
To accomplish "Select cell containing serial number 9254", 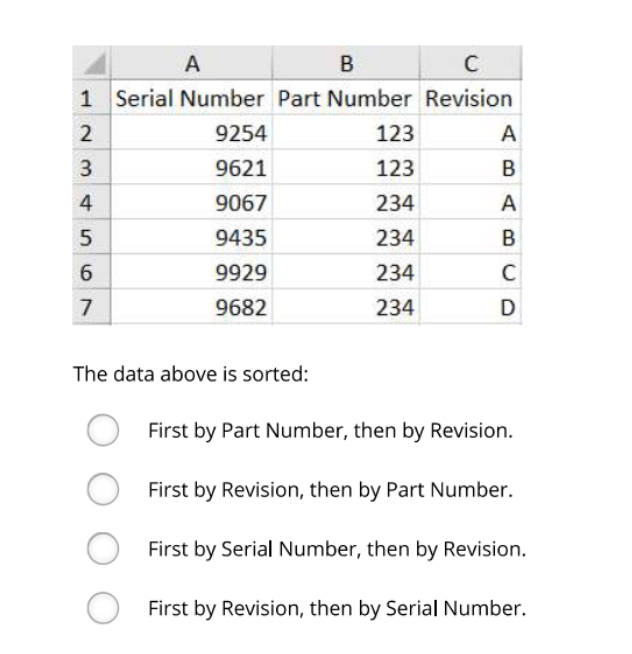I will click(x=191, y=134).
